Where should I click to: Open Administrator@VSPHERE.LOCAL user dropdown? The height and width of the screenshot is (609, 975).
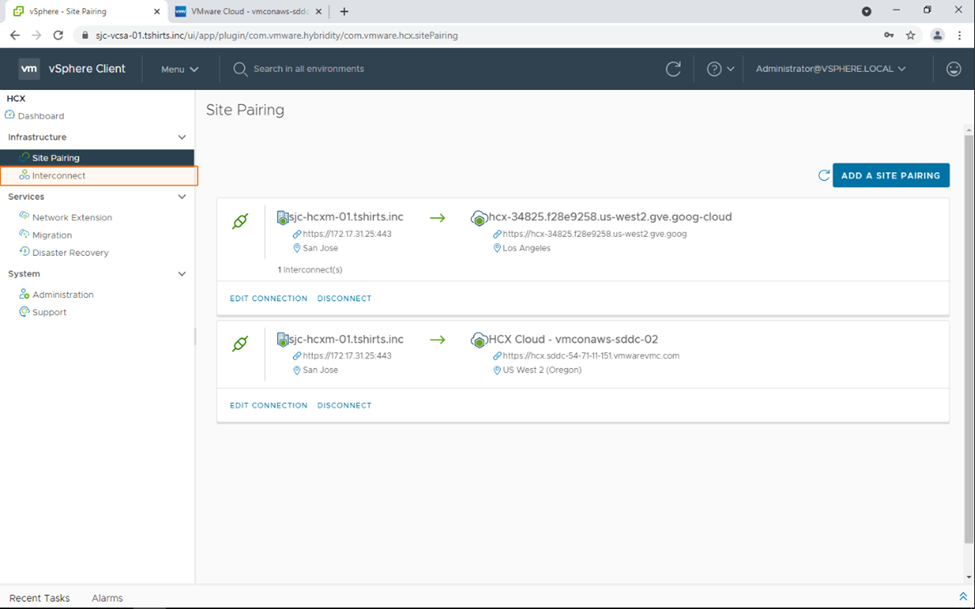click(x=830, y=69)
